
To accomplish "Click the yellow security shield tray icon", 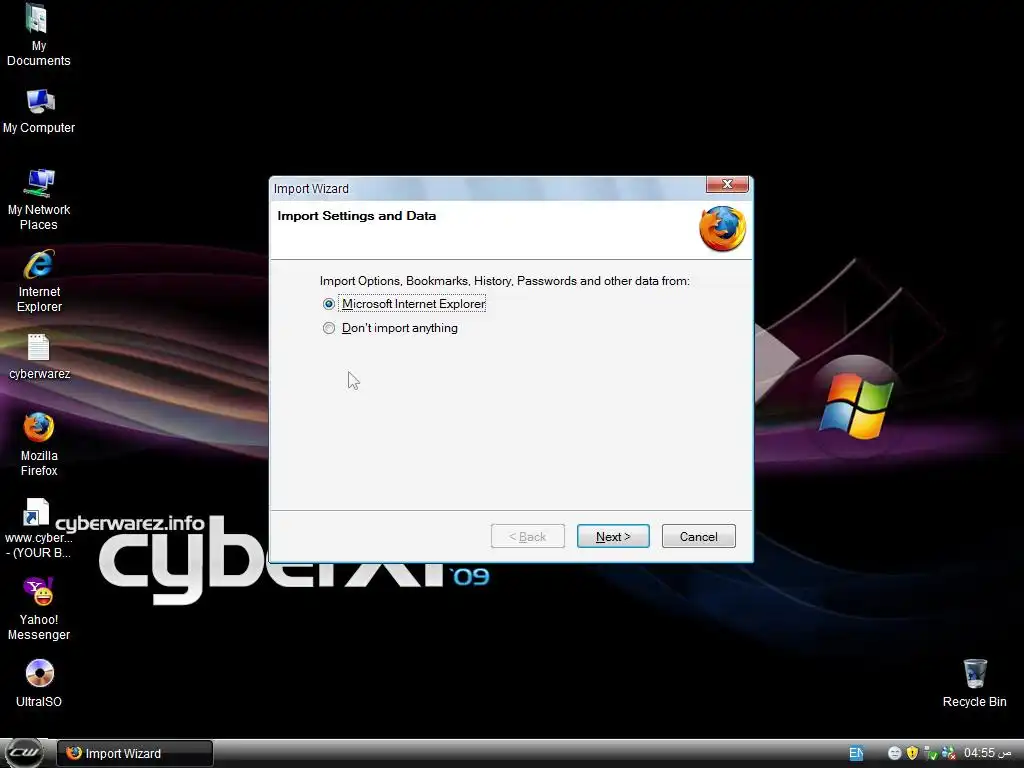I will (x=912, y=753).
